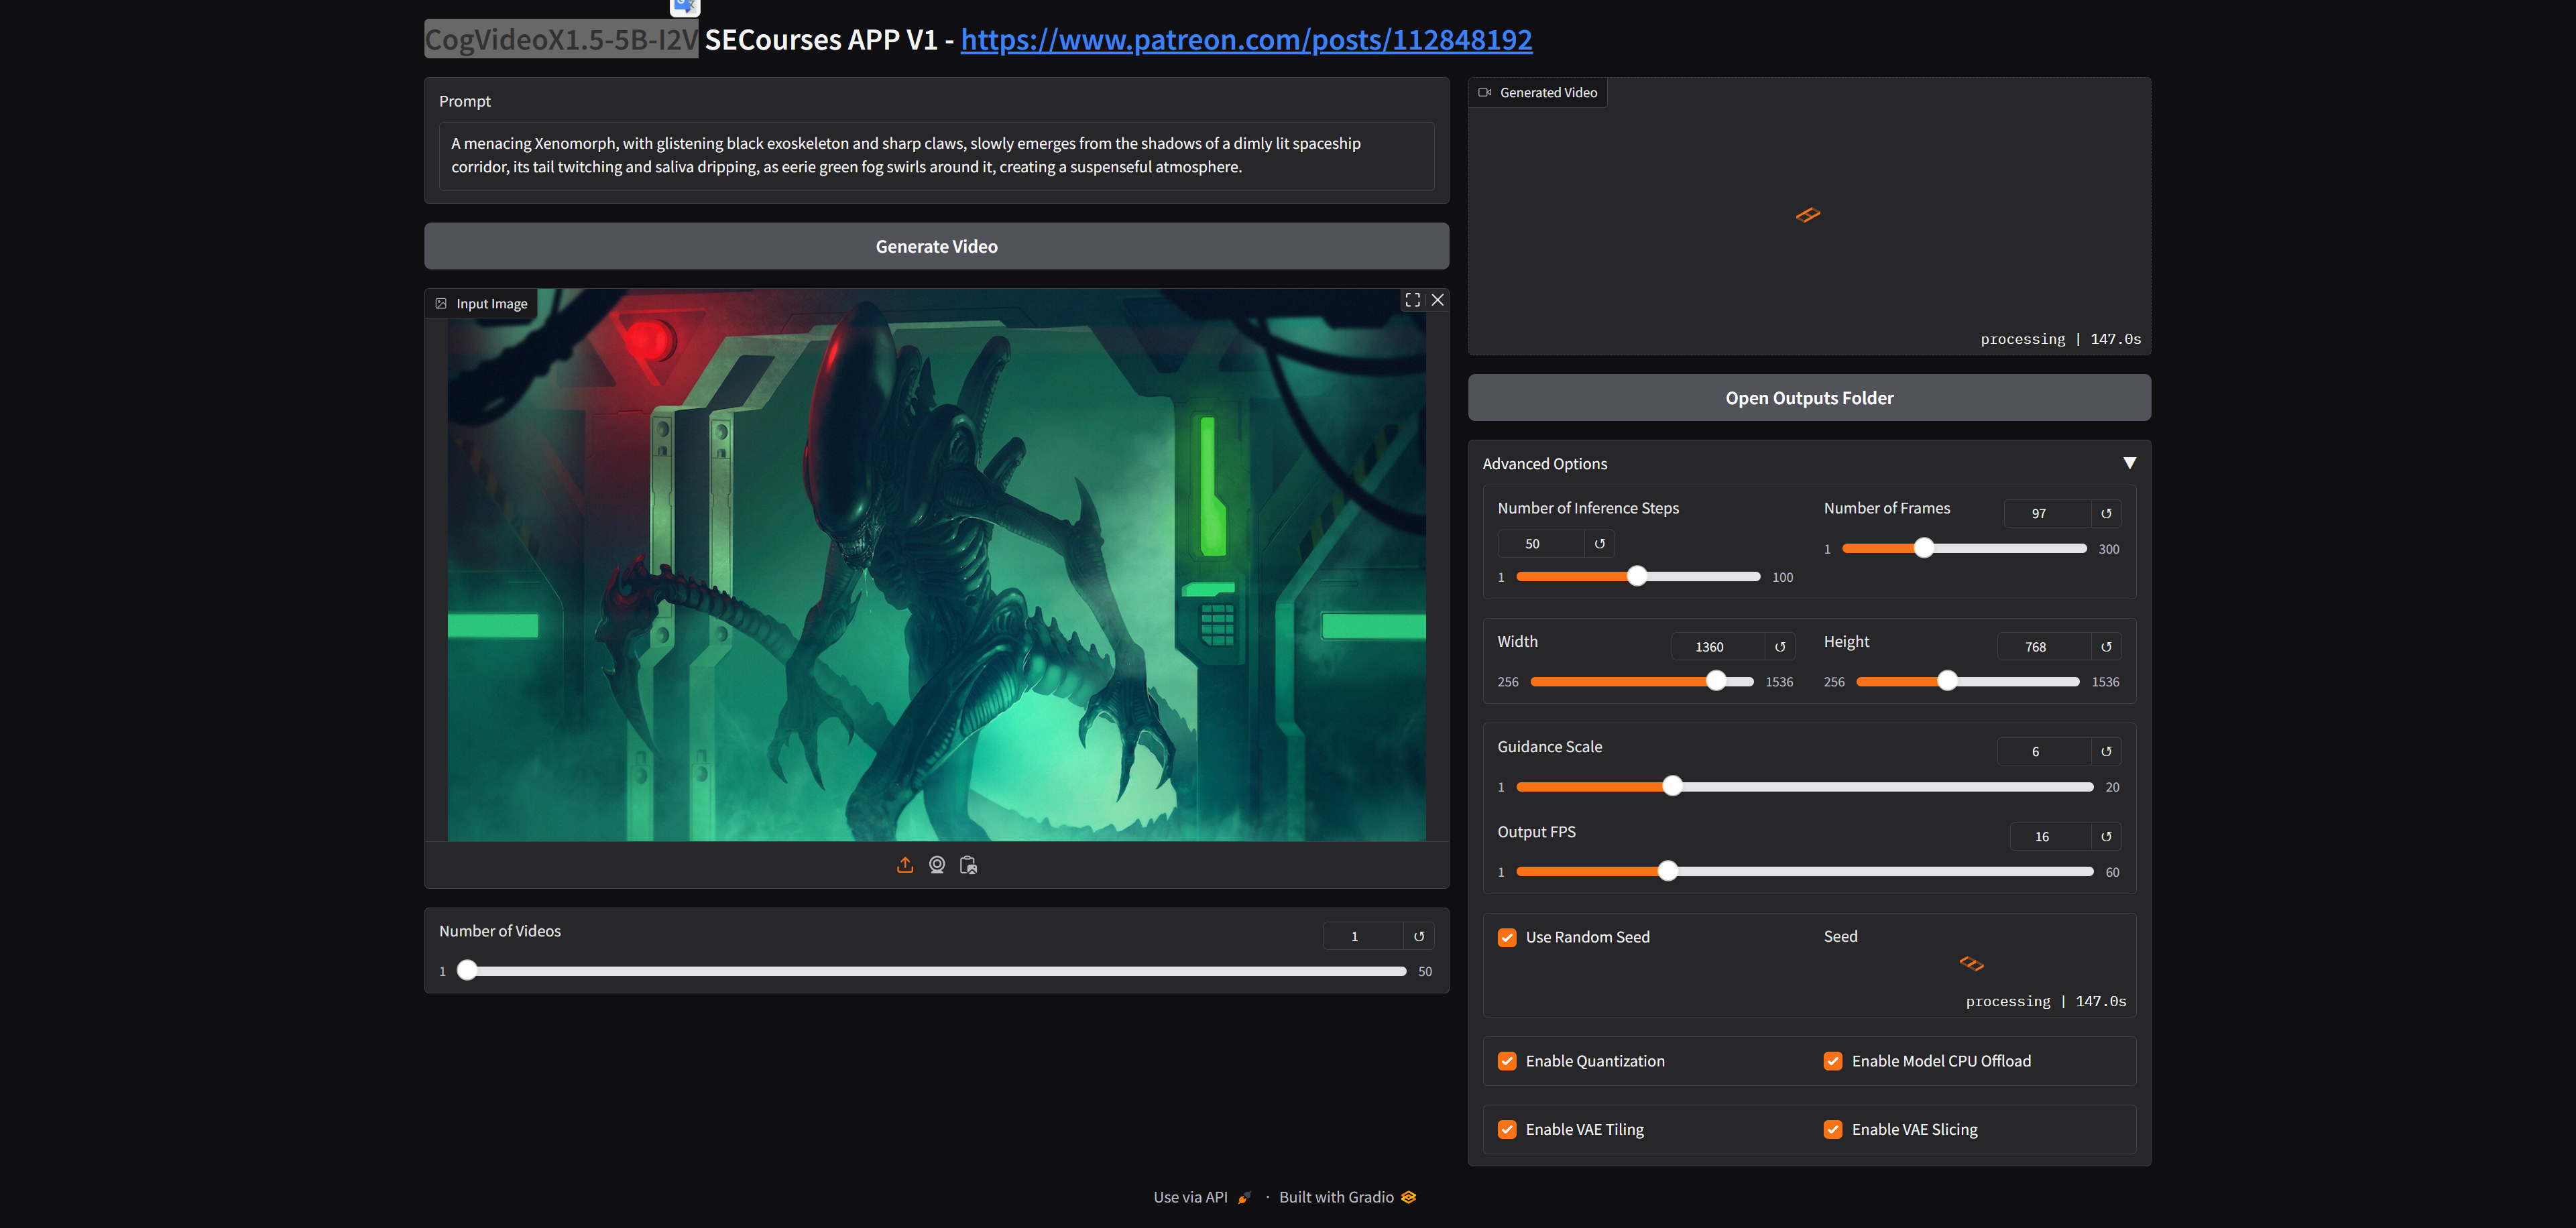2576x1228 pixels.
Task: Remove the input image with X icon
Action: 1437,300
